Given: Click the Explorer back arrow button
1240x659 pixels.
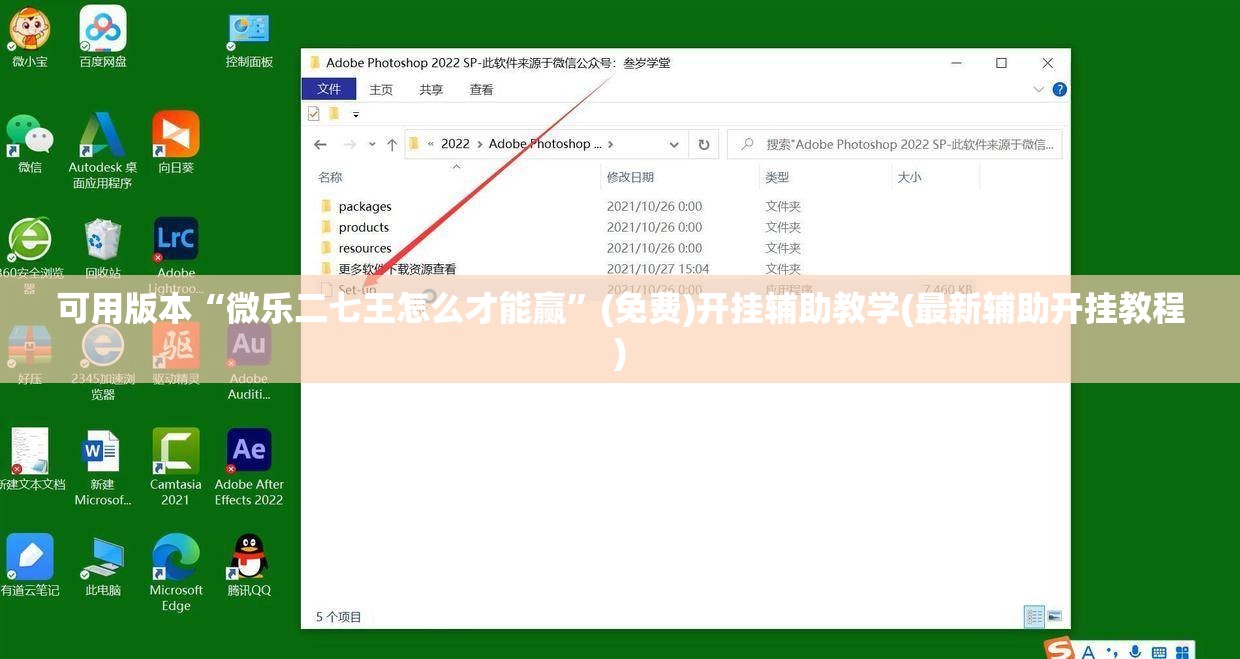Looking at the screenshot, I should [x=320, y=144].
